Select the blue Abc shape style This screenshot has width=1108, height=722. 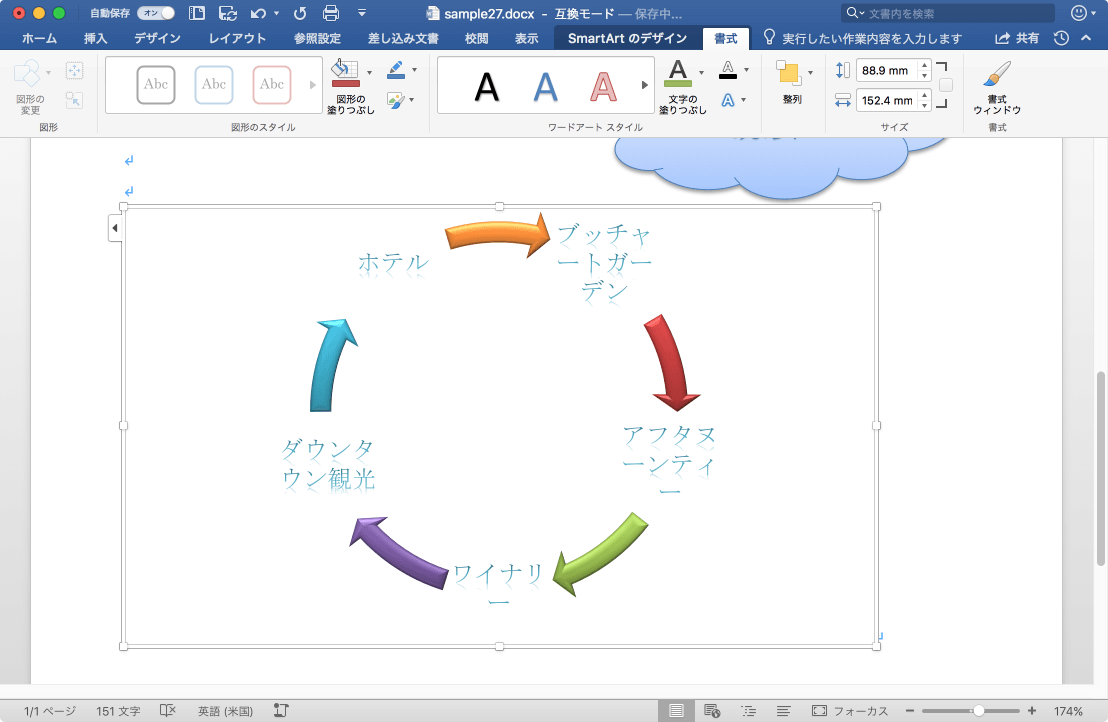click(213, 85)
